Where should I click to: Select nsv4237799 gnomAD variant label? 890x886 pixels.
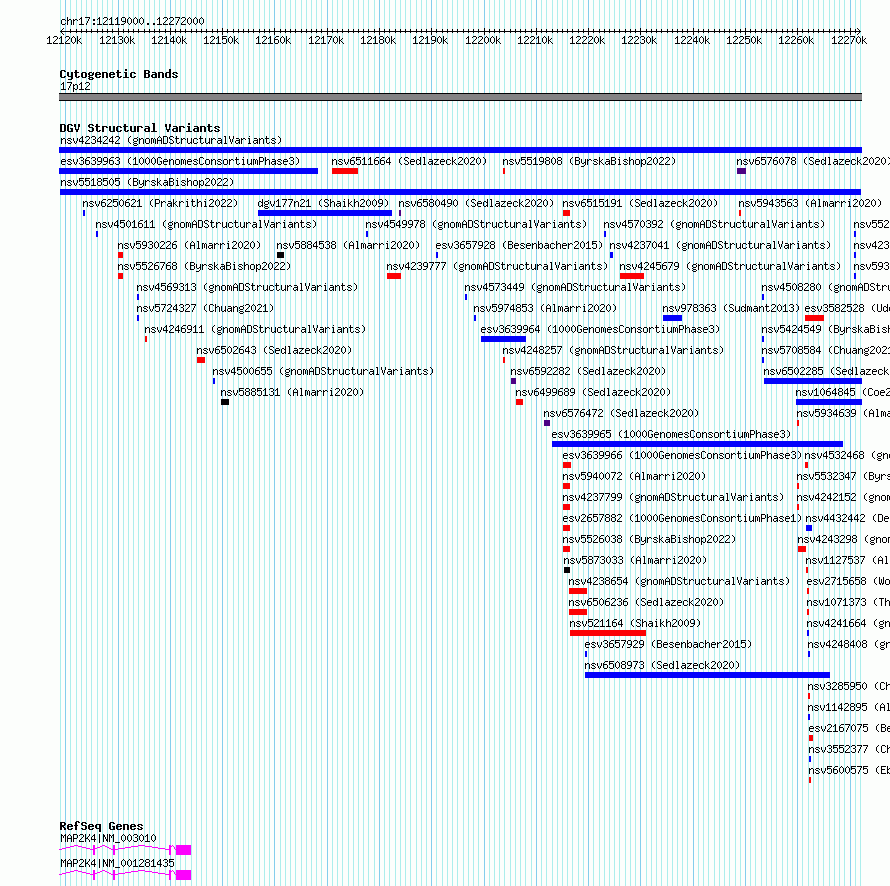pos(673,497)
